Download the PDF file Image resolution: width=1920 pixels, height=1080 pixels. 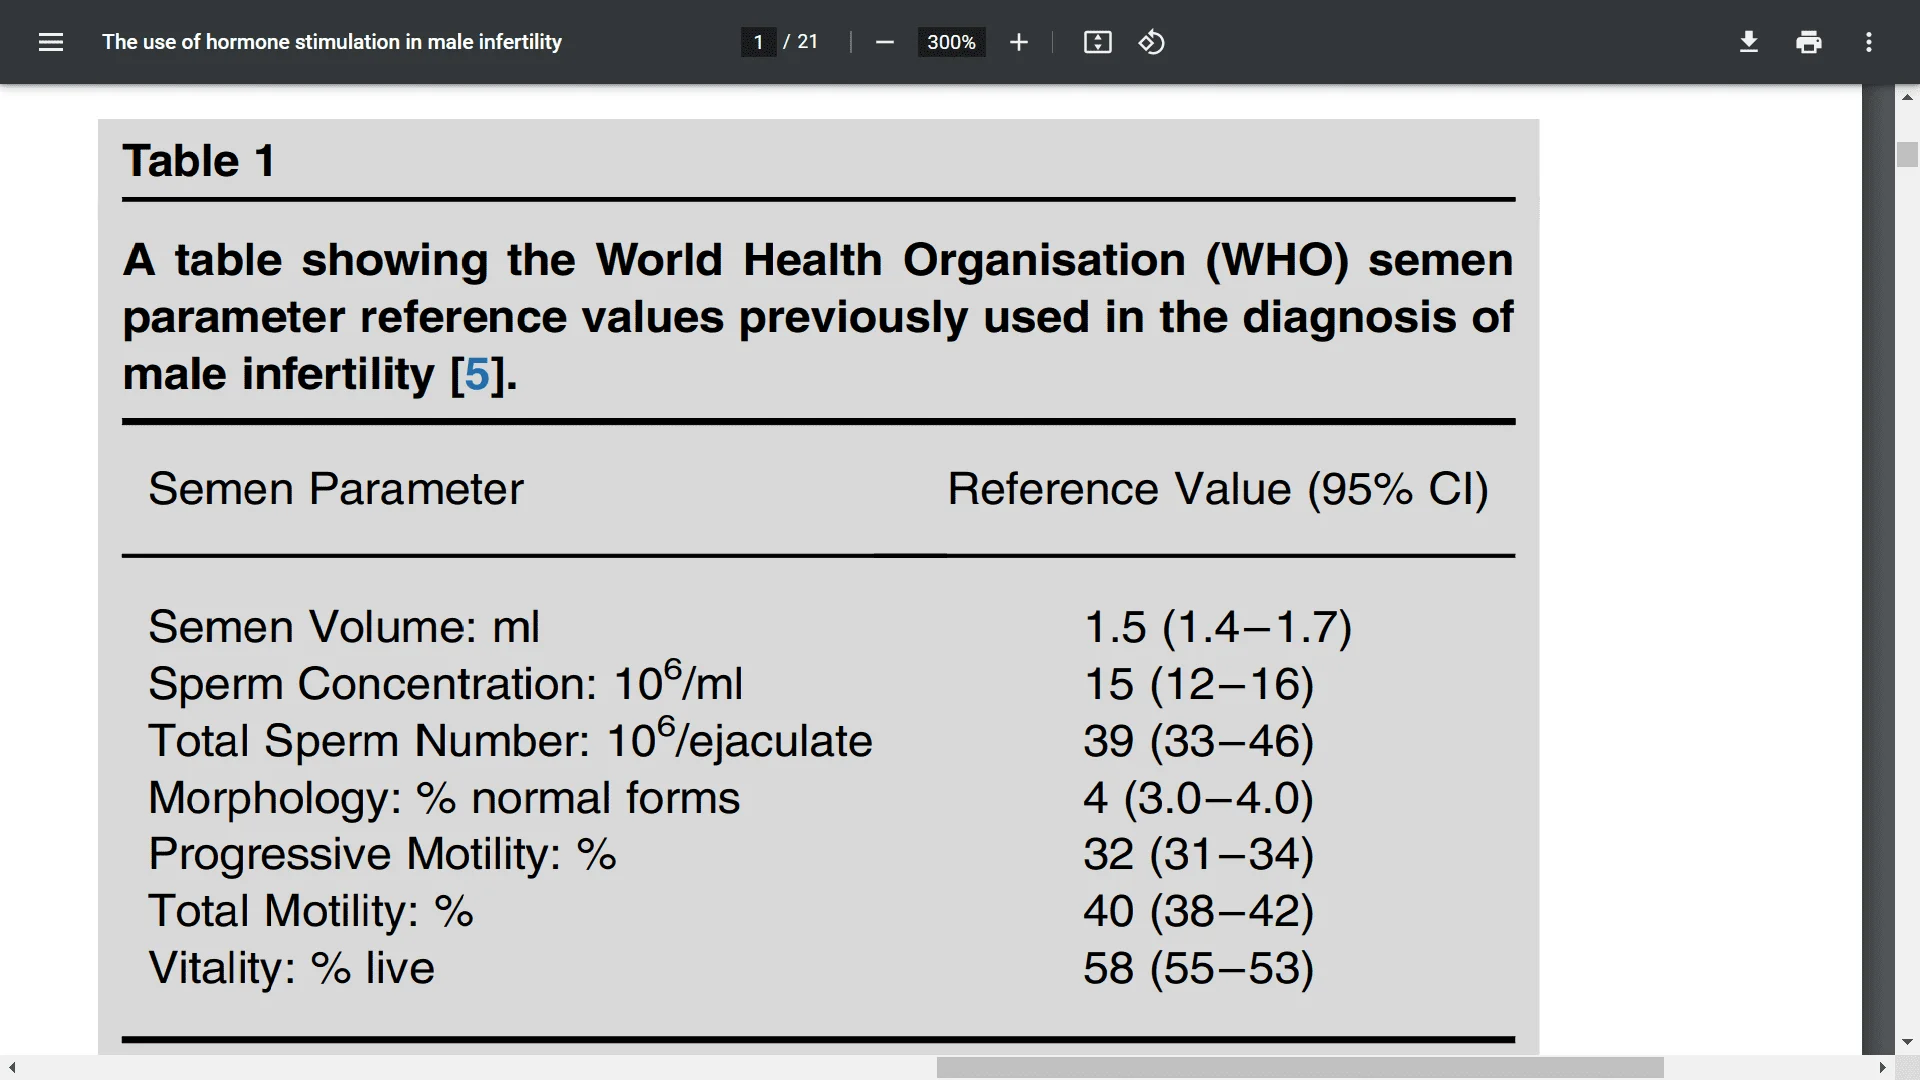[x=1748, y=42]
